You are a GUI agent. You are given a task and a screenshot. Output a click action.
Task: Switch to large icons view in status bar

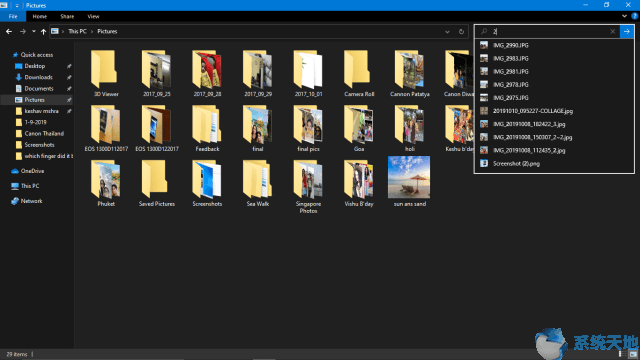[633, 354]
